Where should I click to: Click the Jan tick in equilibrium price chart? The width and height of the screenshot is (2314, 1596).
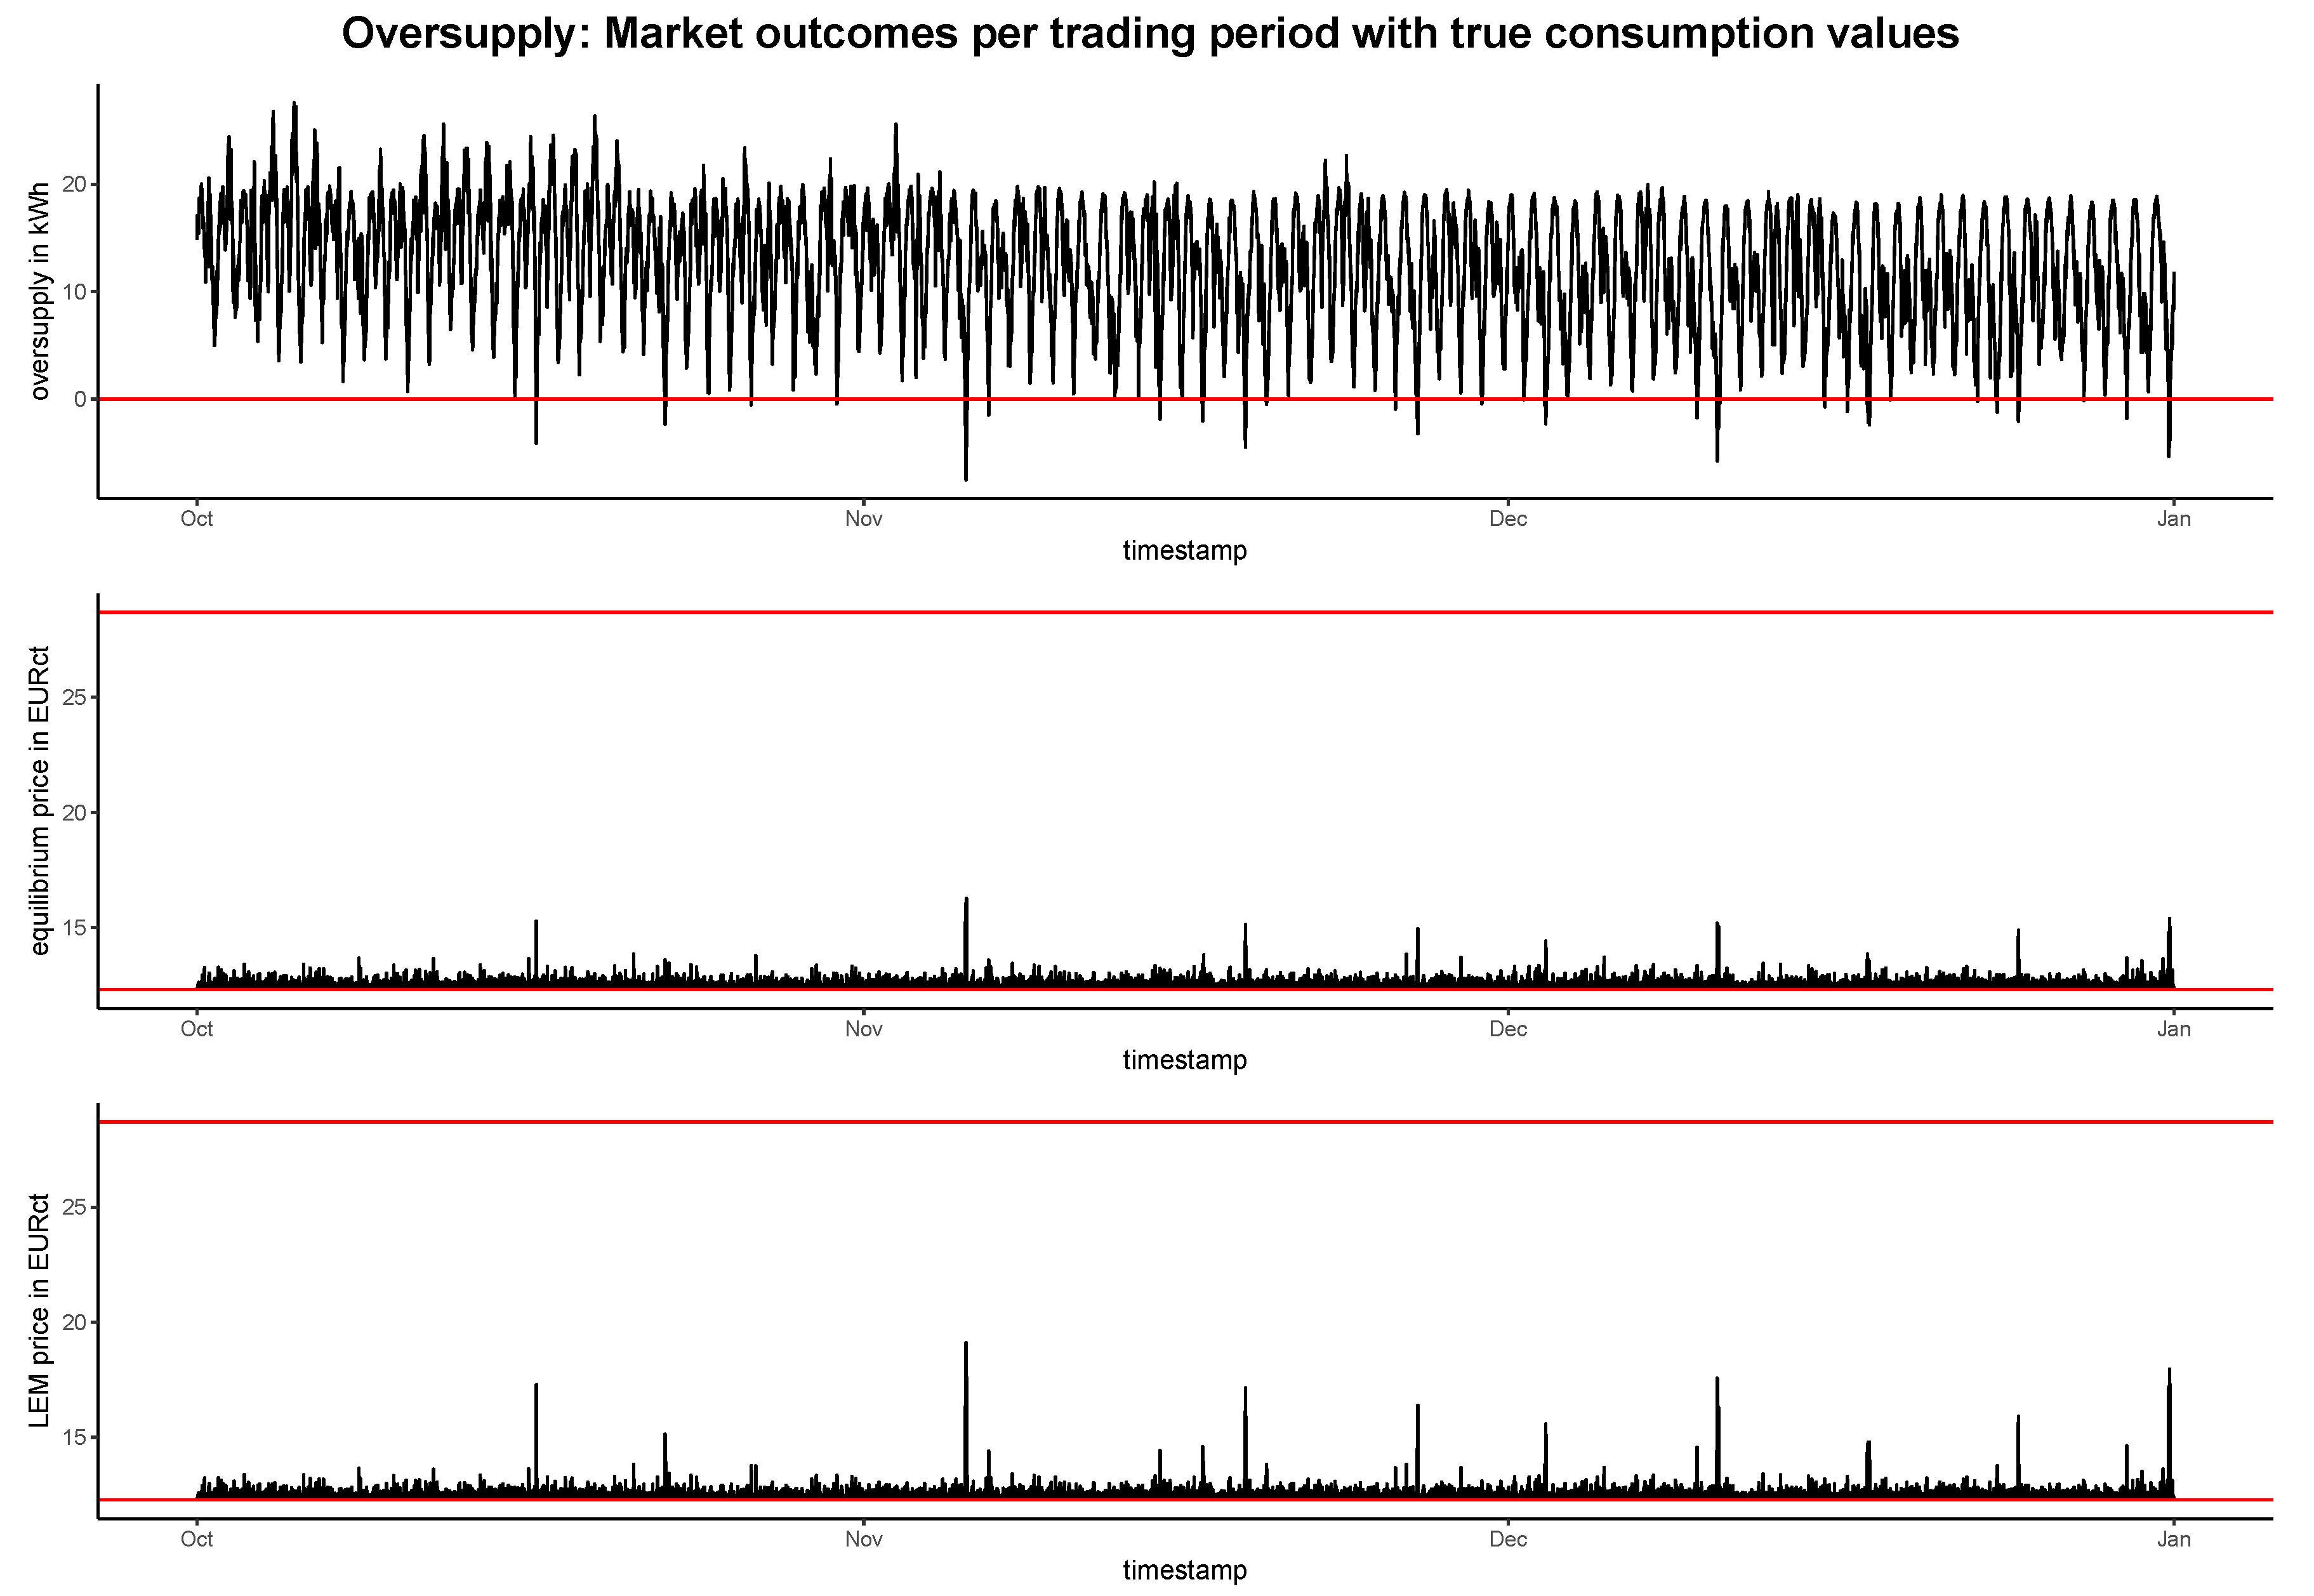[x=2173, y=1029]
